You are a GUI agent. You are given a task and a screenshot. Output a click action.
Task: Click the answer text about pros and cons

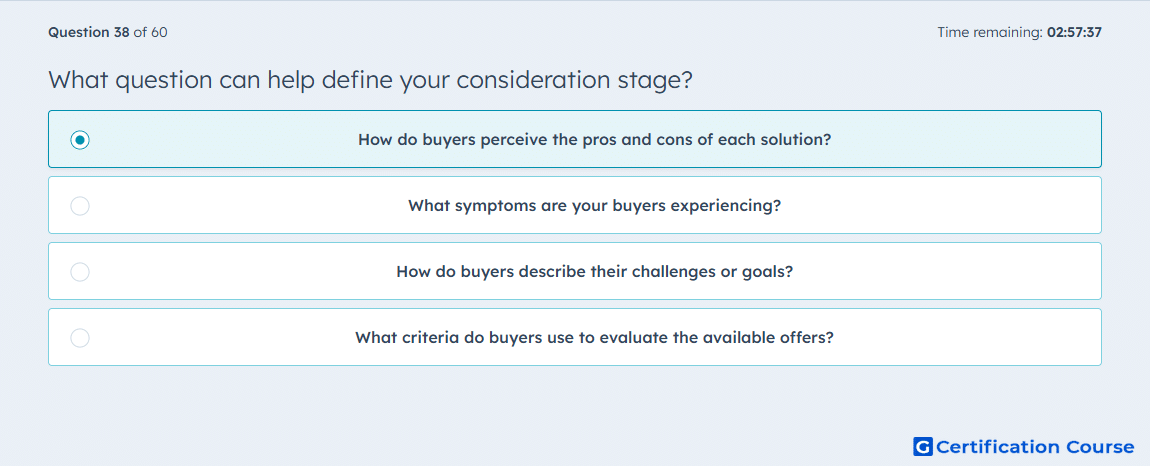(x=594, y=140)
